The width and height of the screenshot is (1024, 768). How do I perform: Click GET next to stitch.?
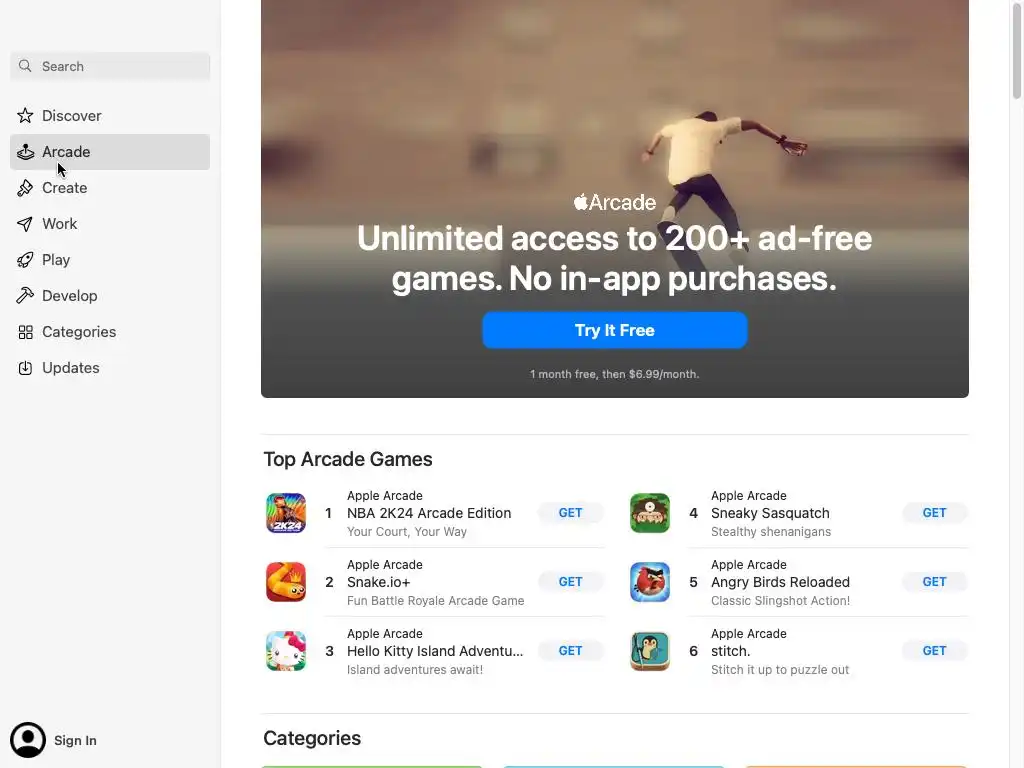click(x=935, y=651)
